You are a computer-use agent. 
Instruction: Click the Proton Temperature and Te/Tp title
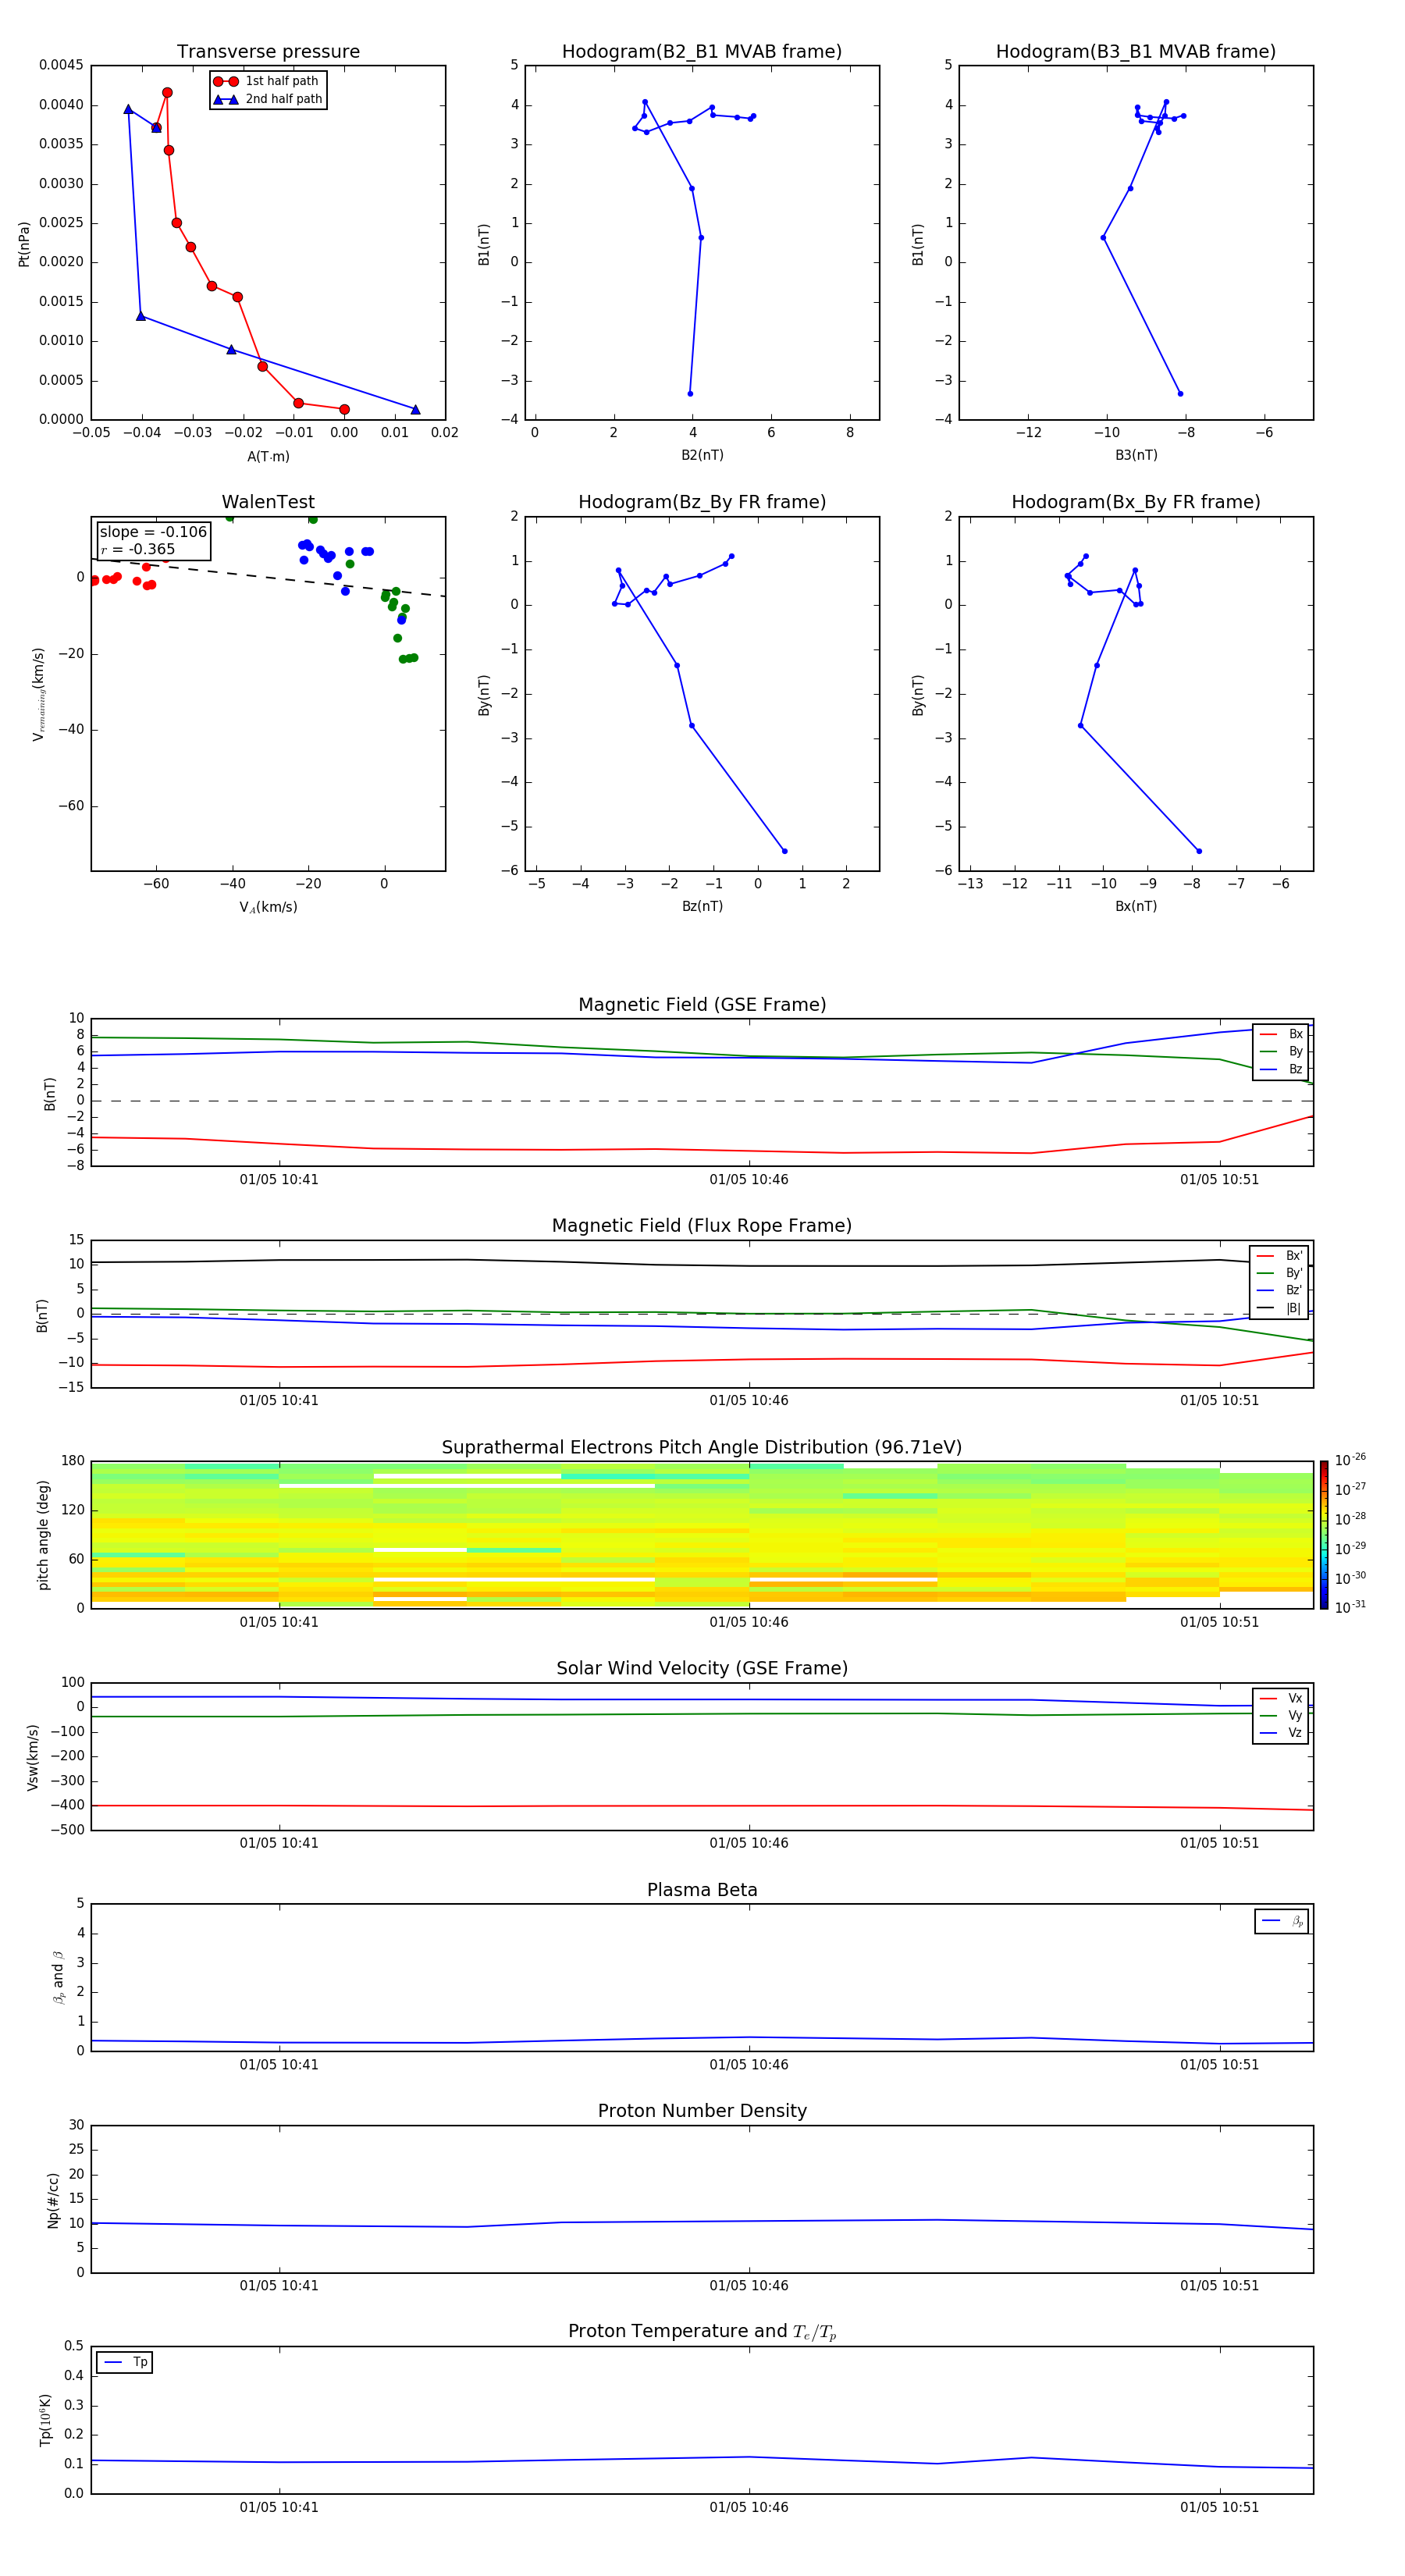click(x=702, y=2332)
